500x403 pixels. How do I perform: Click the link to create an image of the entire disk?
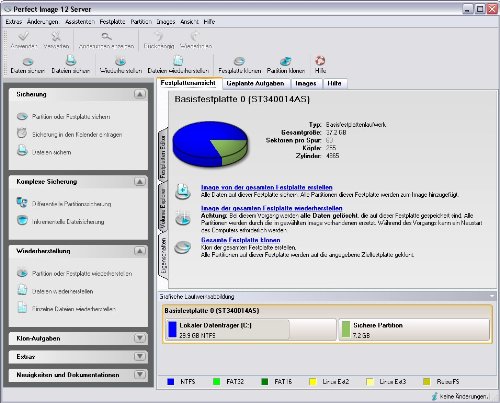(x=267, y=187)
